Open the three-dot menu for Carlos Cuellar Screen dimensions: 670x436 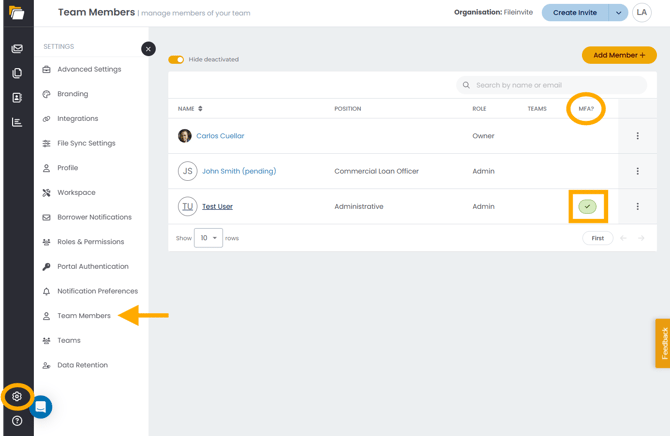pyautogui.click(x=637, y=136)
